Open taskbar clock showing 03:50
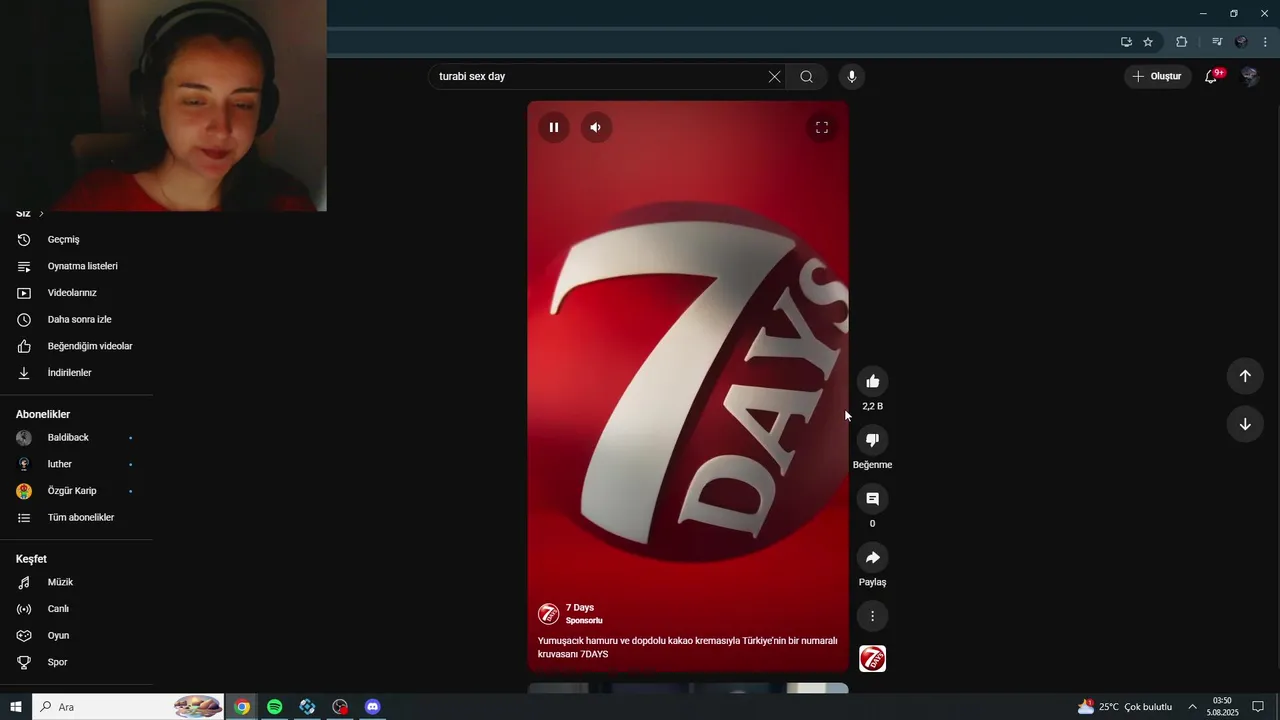Image resolution: width=1280 pixels, height=720 pixels. coord(1222,707)
